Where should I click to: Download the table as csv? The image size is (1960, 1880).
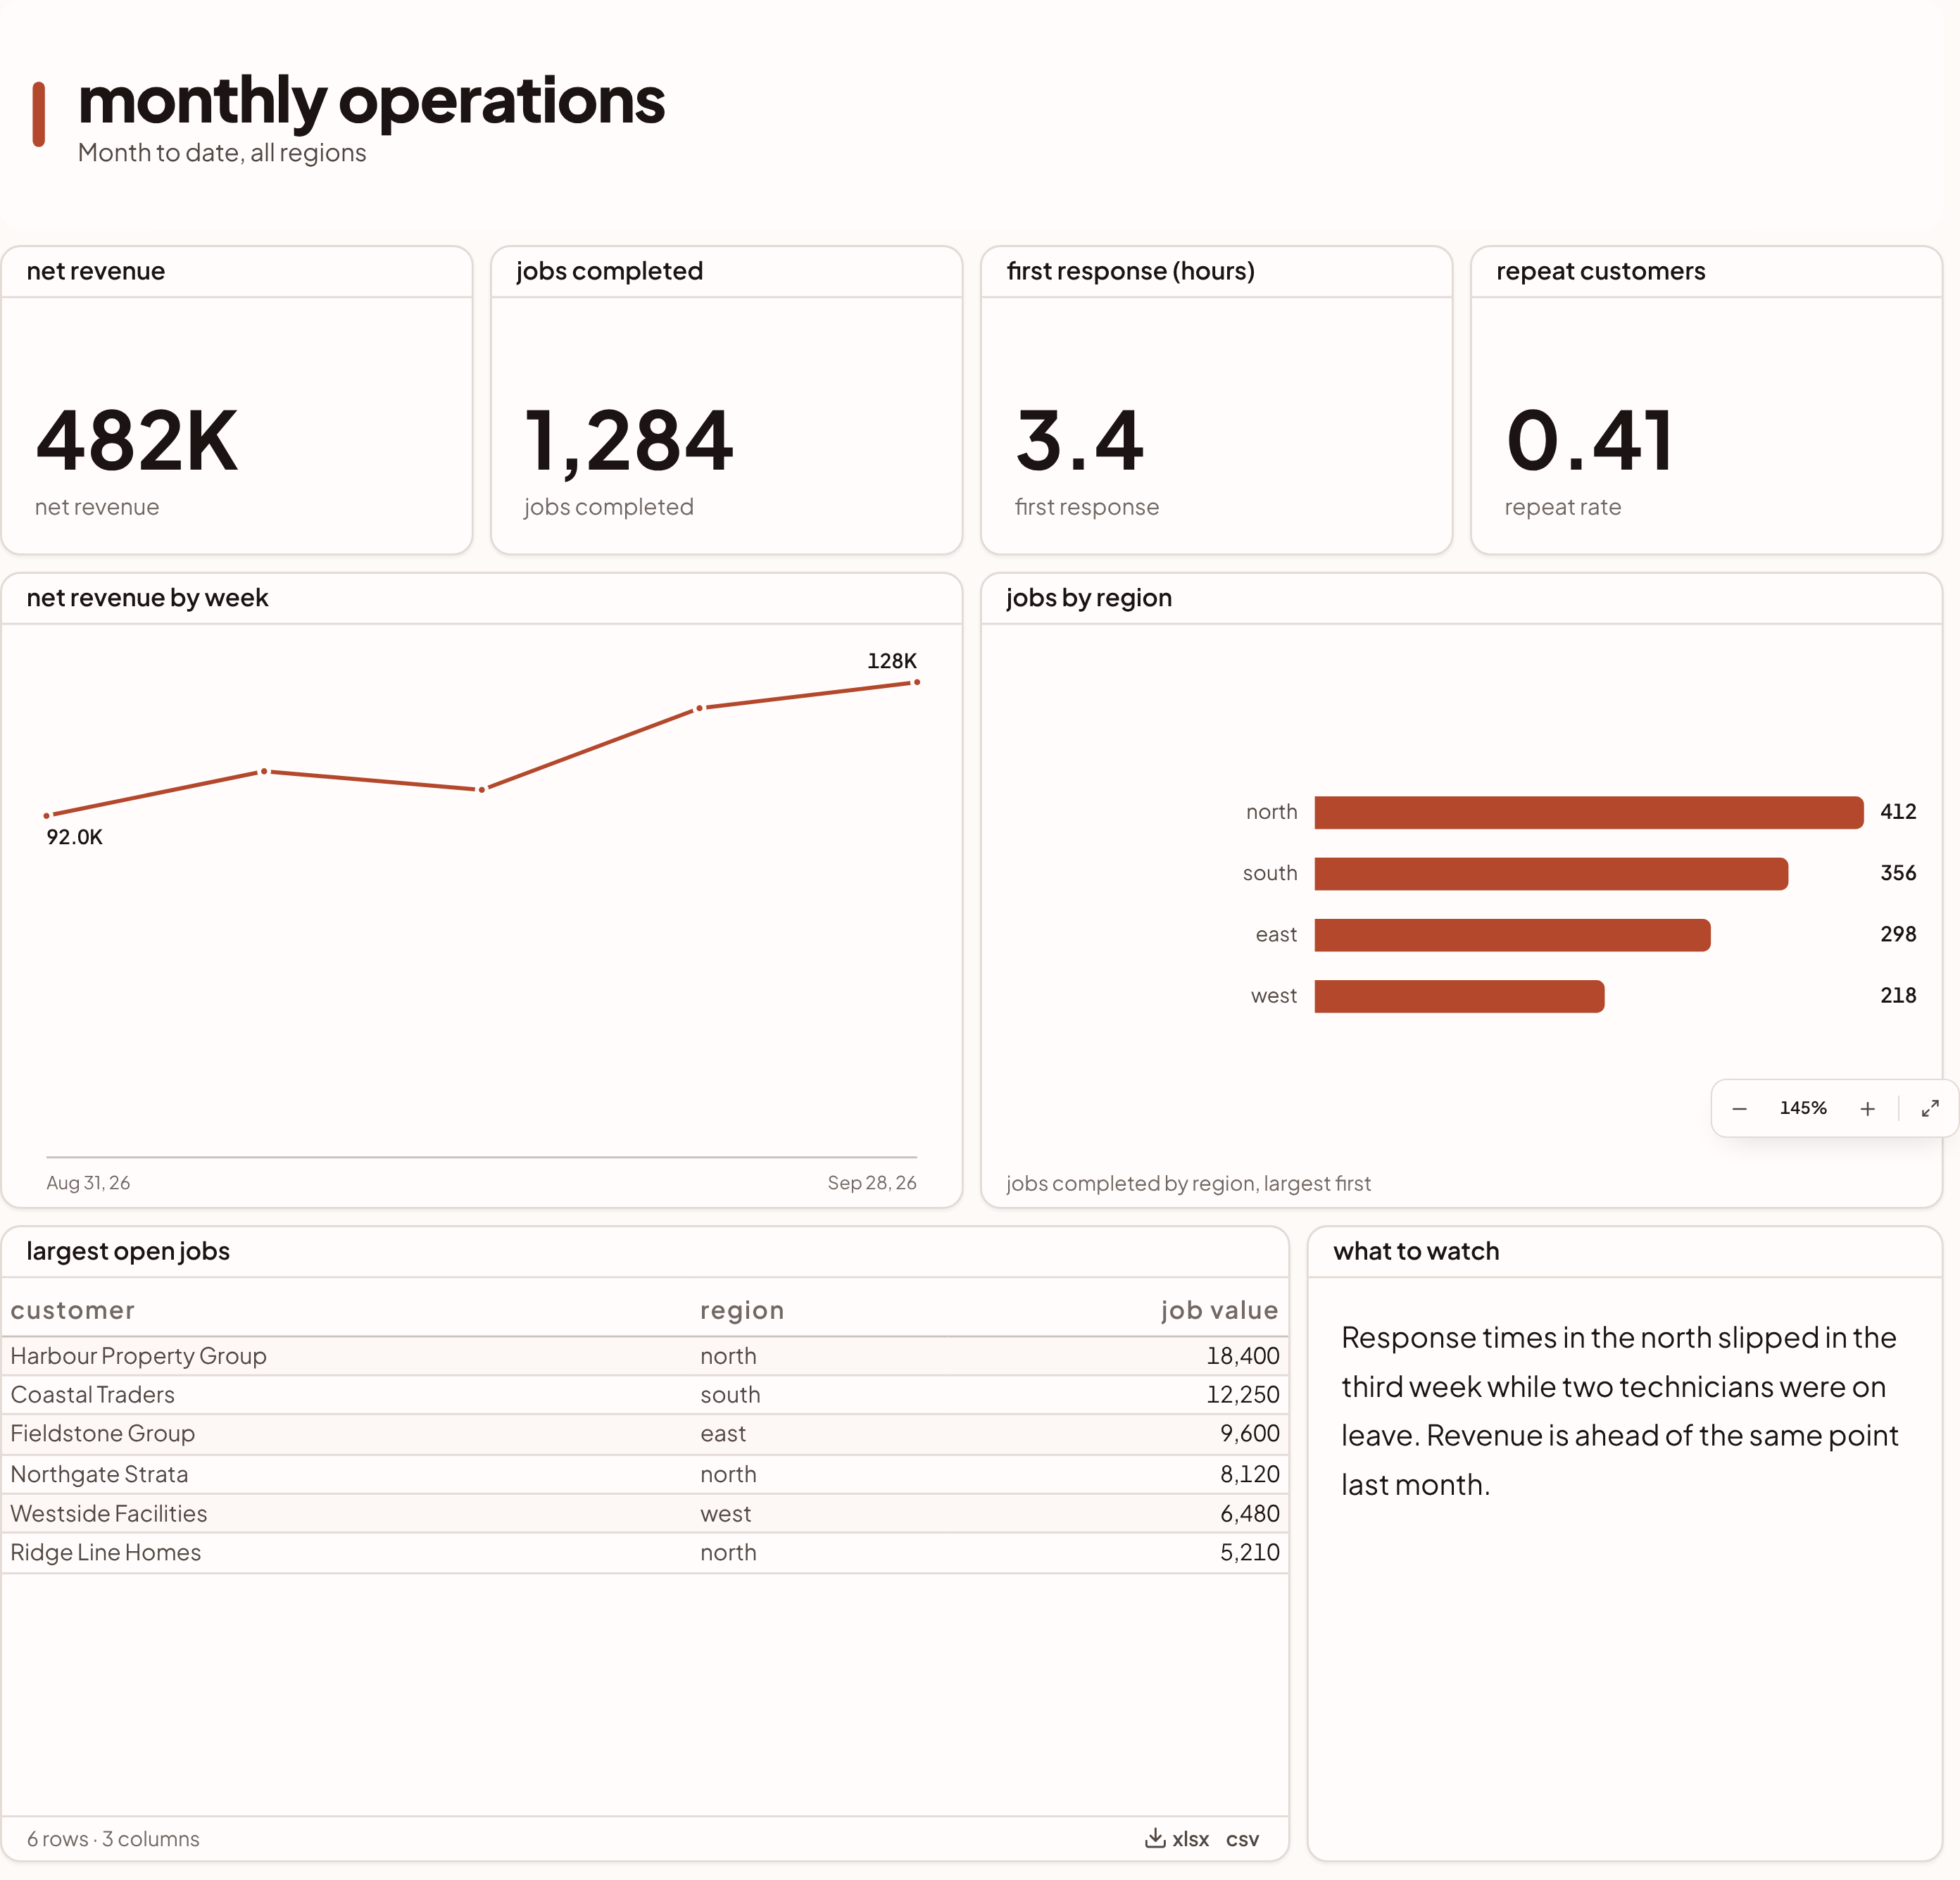[1242, 1839]
